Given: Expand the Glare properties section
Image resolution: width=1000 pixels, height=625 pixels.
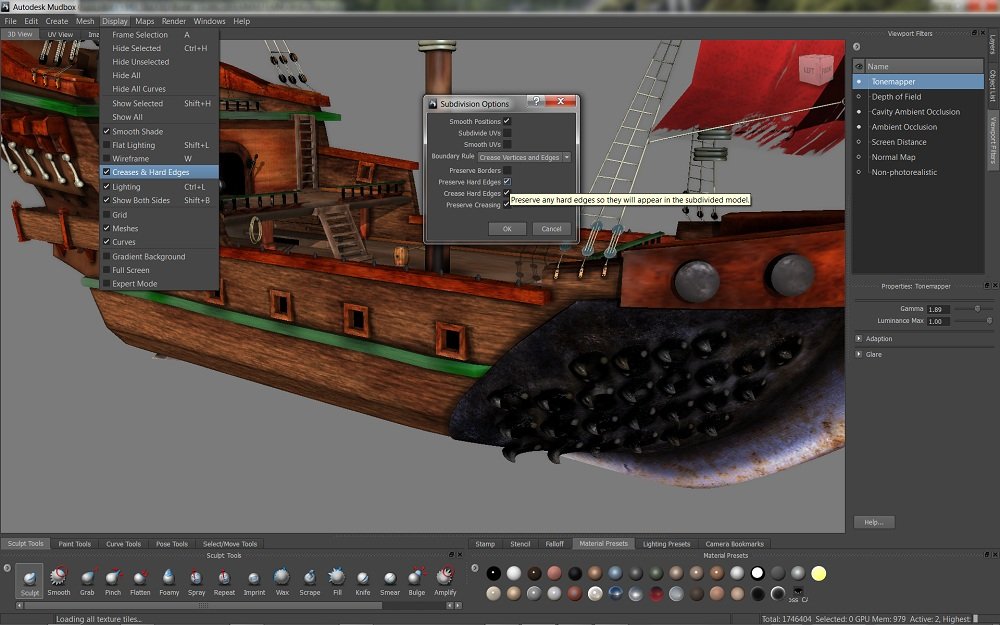Looking at the screenshot, I should click(x=862, y=354).
